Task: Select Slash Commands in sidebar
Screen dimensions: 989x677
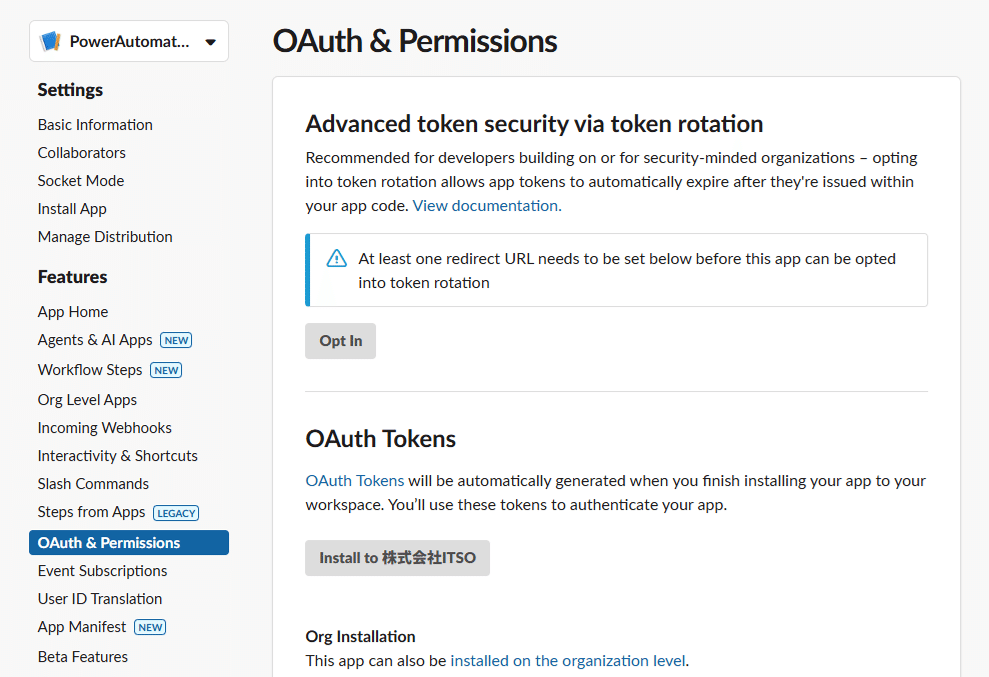Action: coord(93,484)
